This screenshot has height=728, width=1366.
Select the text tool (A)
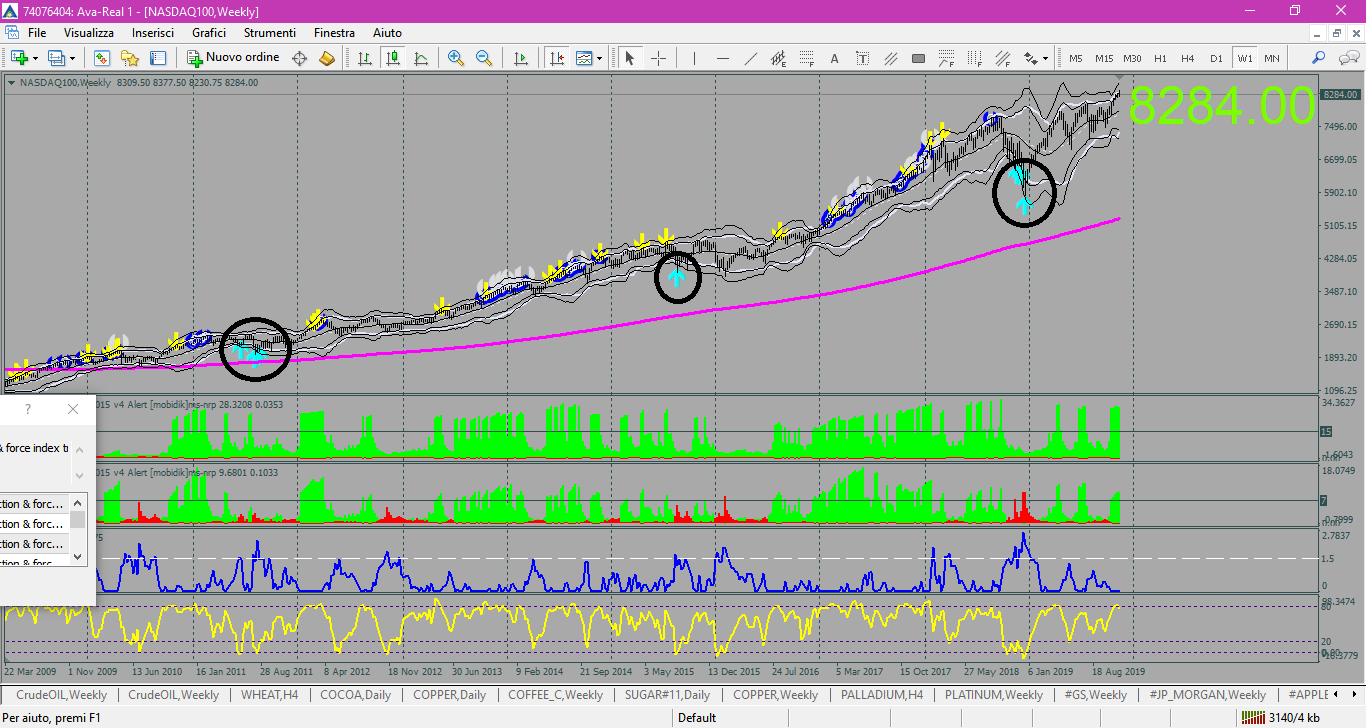pyautogui.click(x=834, y=58)
